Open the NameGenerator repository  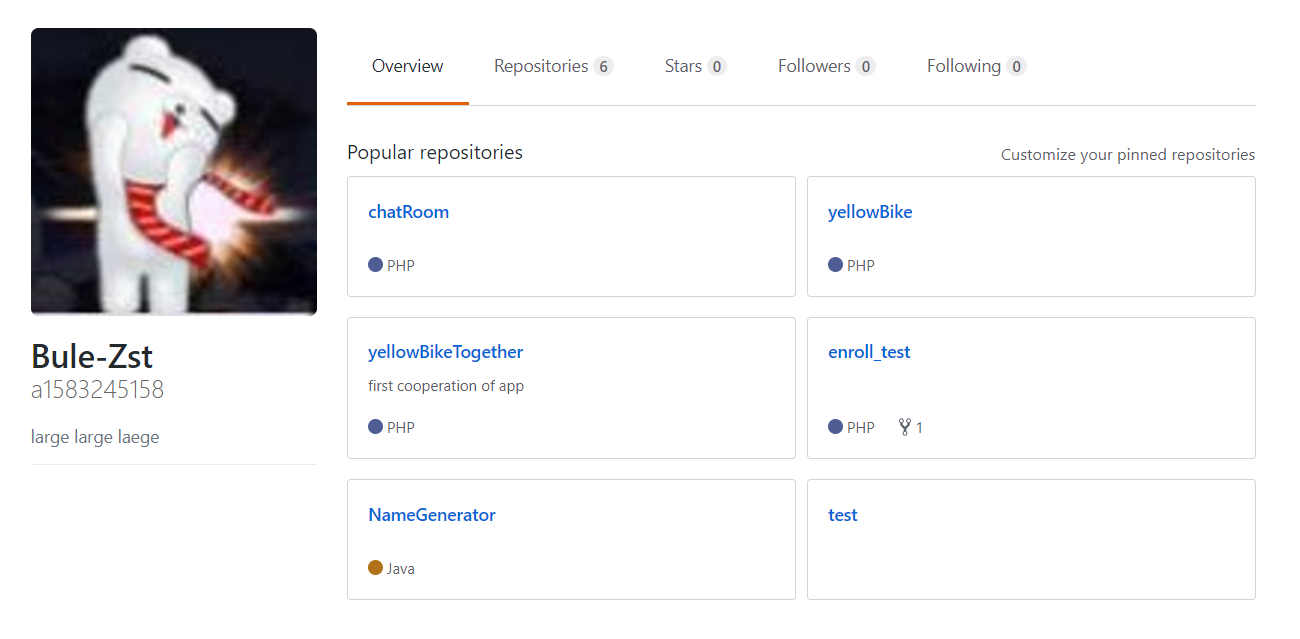point(431,515)
